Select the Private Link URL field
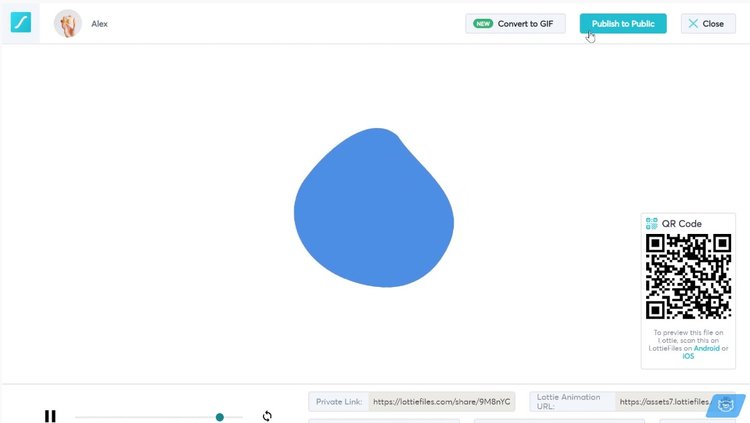The height and width of the screenshot is (423, 750). (442, 402)
